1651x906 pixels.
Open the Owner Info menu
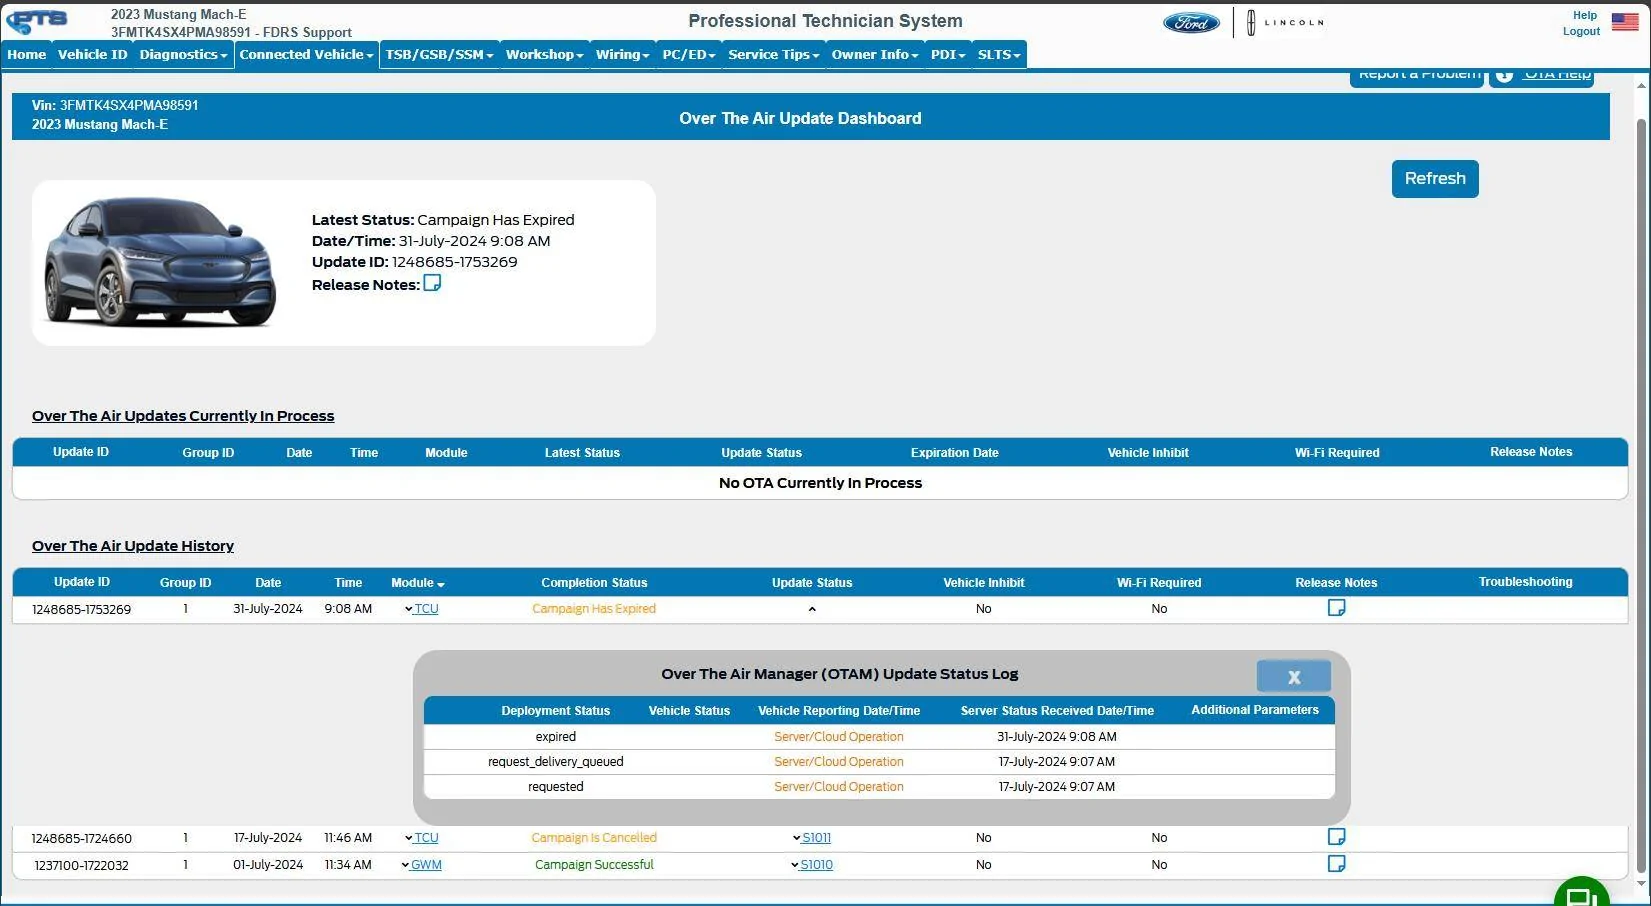[x=875, y=55]
